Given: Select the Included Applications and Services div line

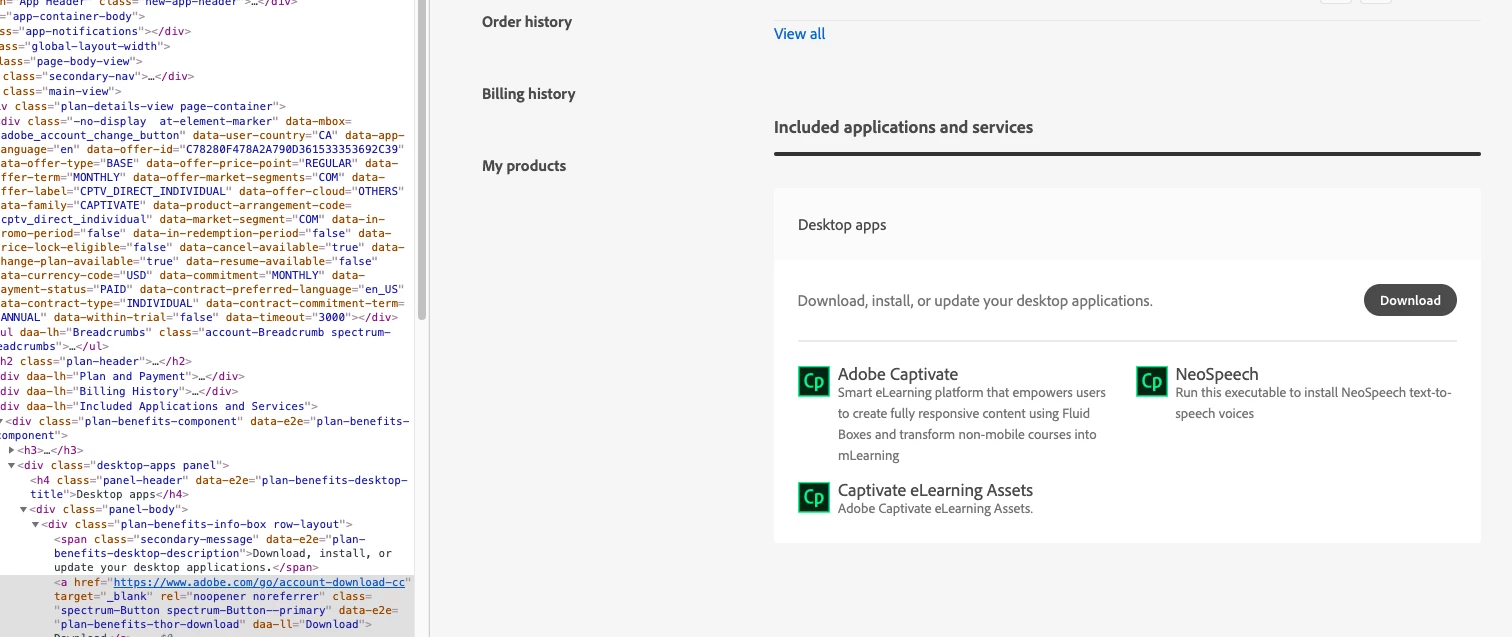Looking at the screenshot, I should pyautogui.click(x=159, y=406).
